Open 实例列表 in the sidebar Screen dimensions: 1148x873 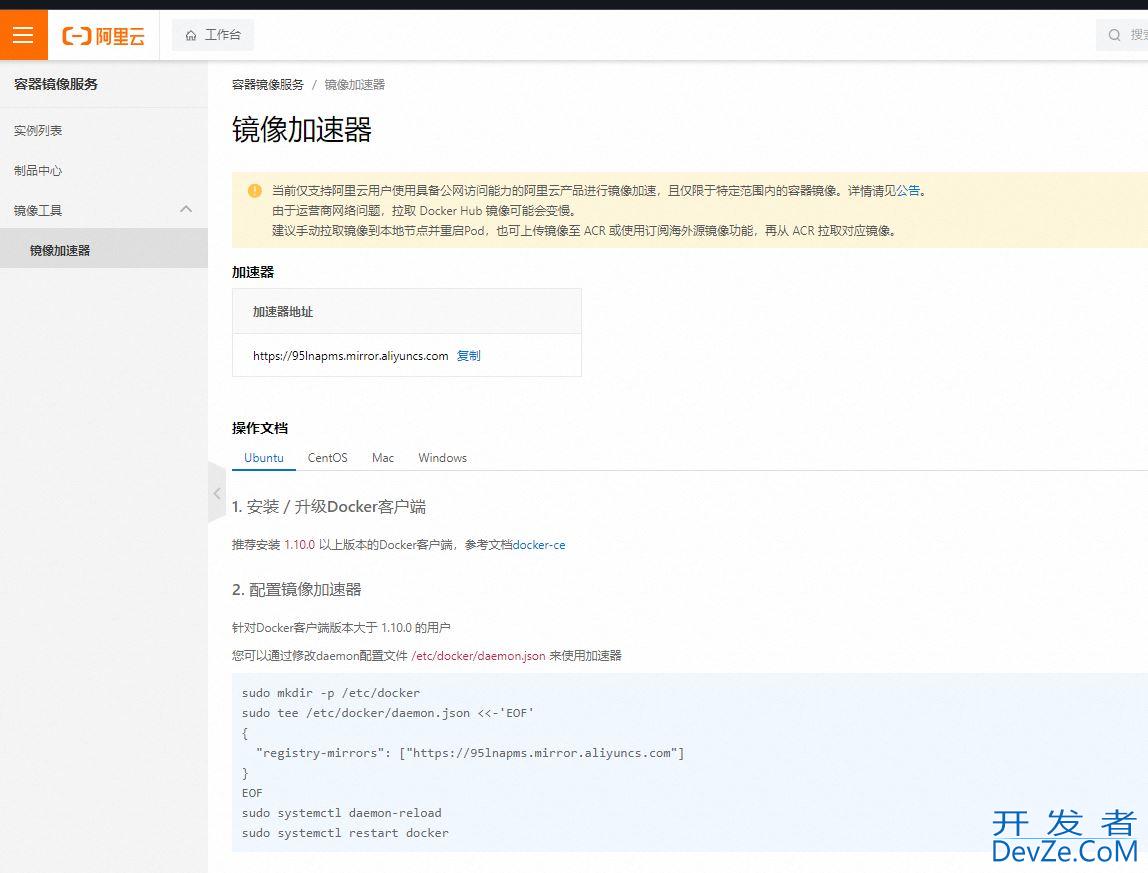[x=38, y=130]
